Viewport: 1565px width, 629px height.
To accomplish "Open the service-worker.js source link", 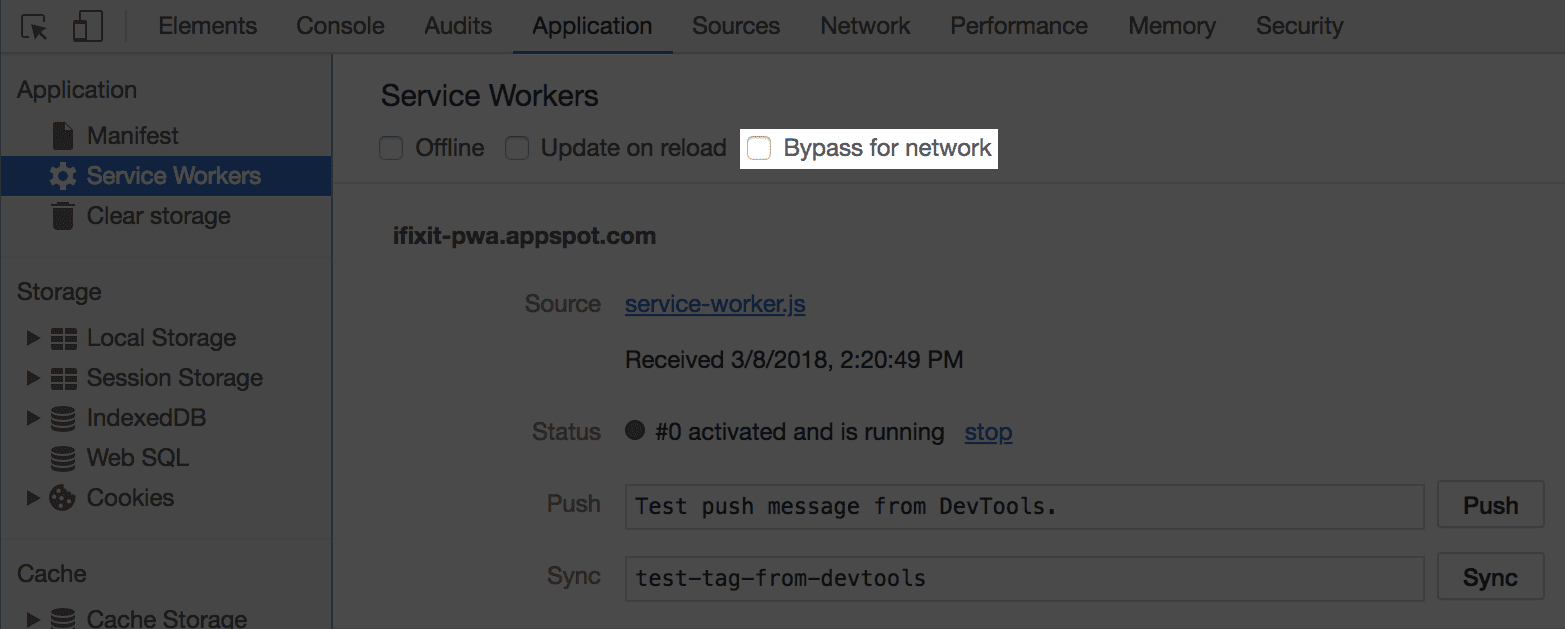I will pos(714,304).
